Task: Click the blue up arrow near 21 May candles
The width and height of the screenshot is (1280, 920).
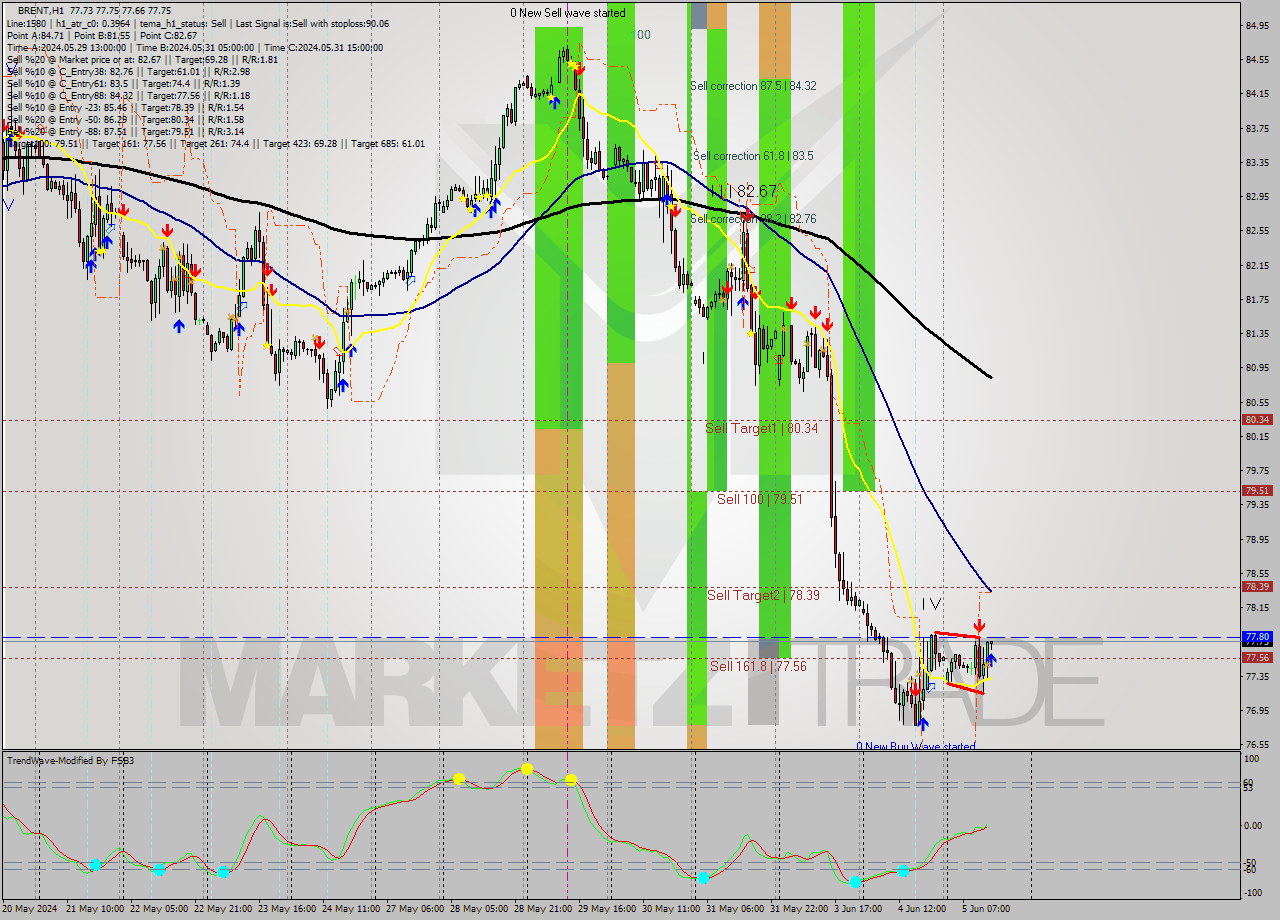Action: (108, 242)
